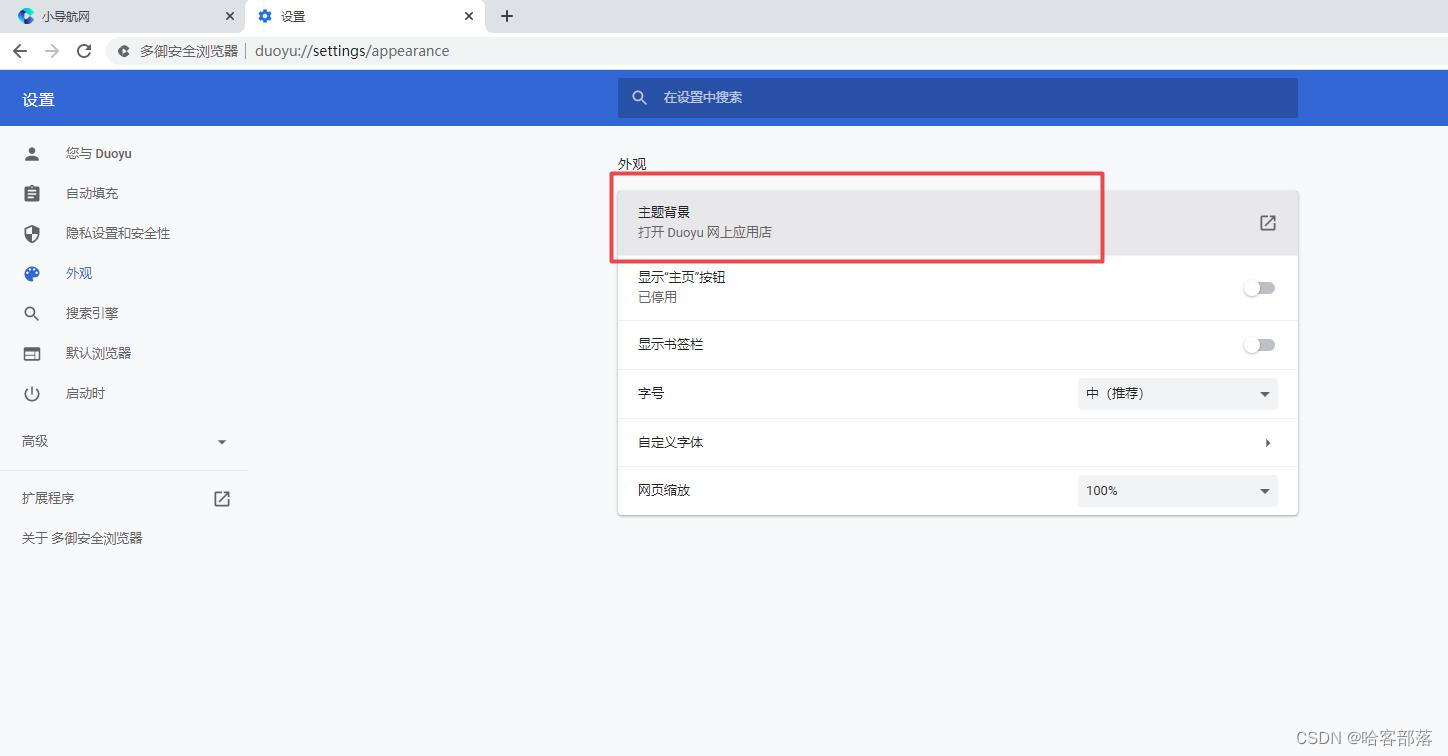Close the 设置 tab

469,16
